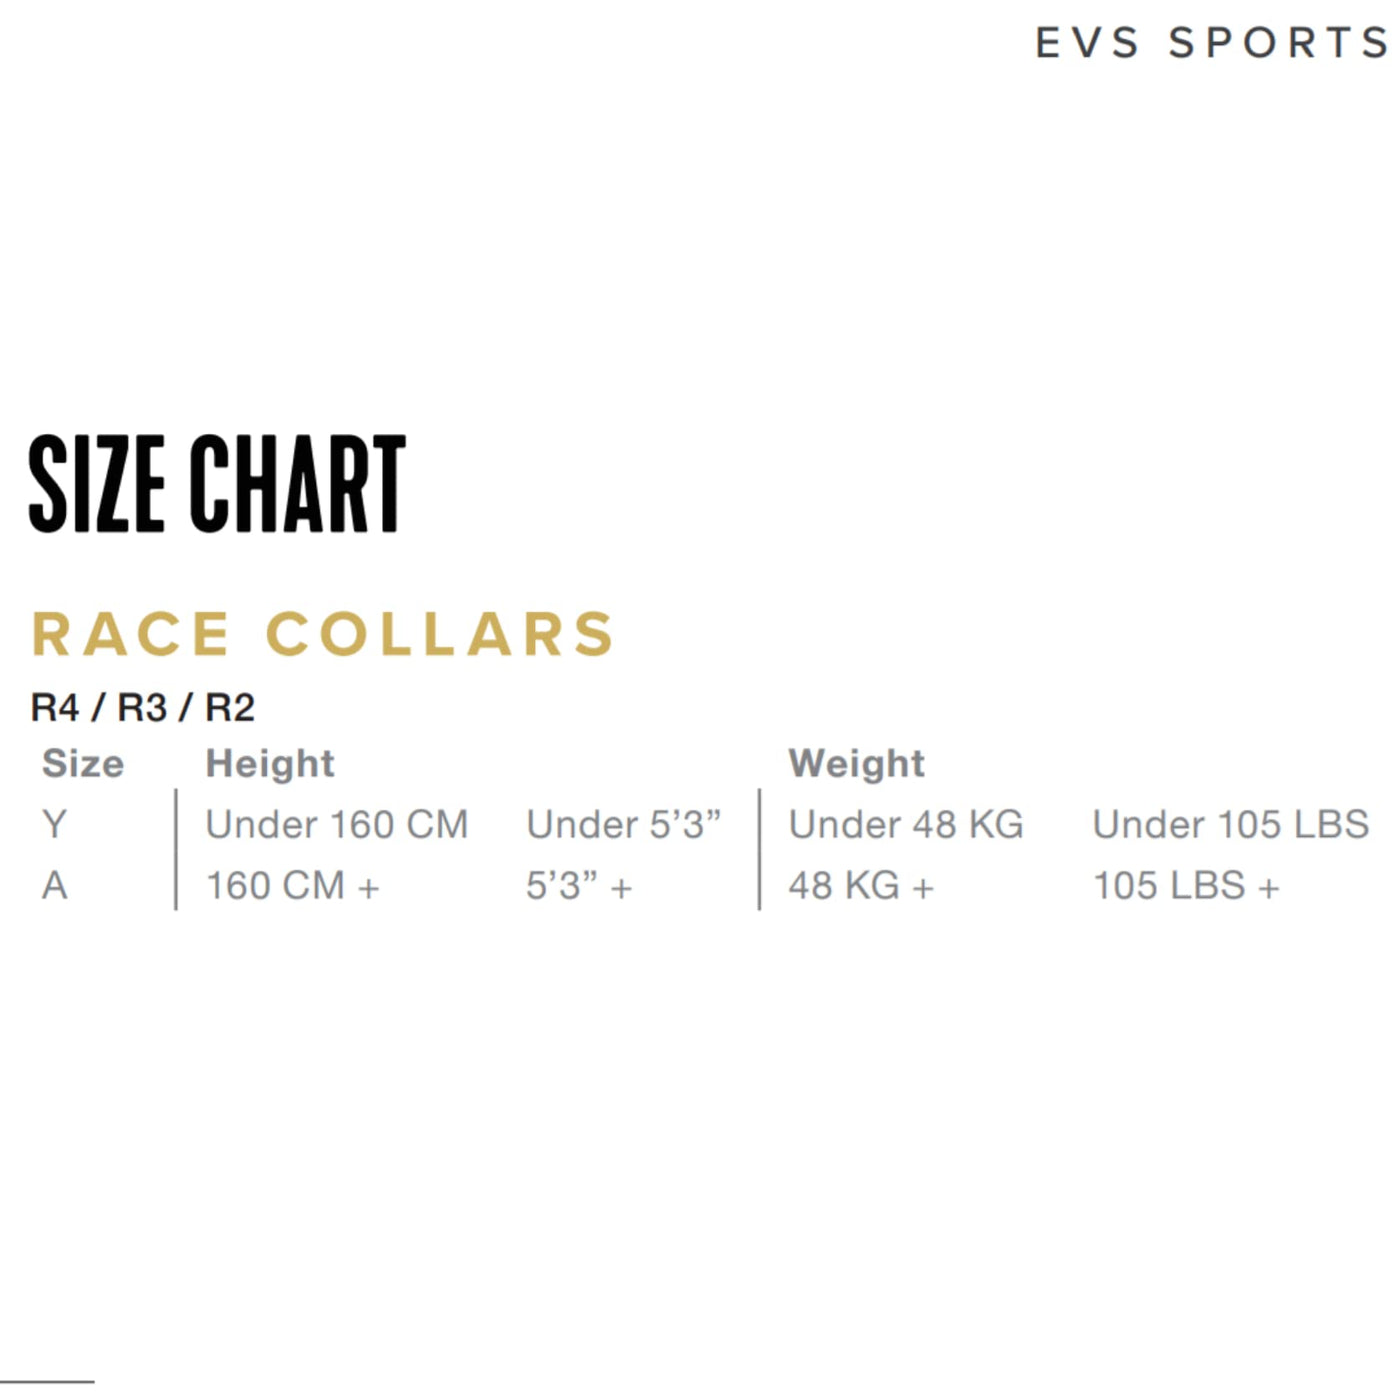Screen dimensions: 1400x1400
Task: Click the 48 KG + cell
Action: tap(861, 886)
